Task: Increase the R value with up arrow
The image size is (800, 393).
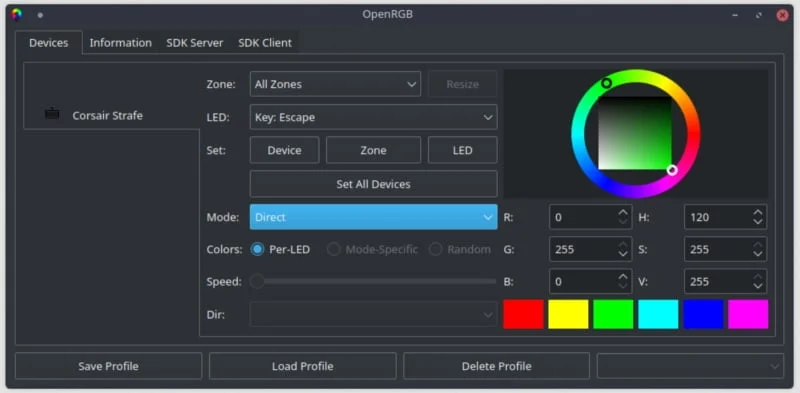Action: (623, 212)
